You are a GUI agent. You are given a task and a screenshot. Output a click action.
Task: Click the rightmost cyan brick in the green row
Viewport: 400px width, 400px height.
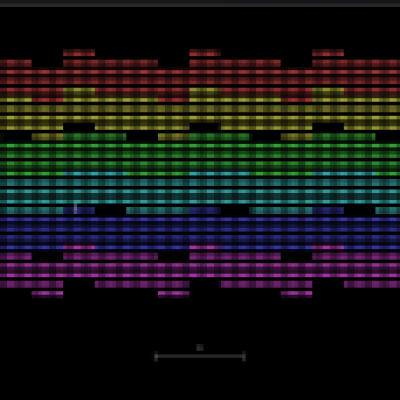pos(344,173)
